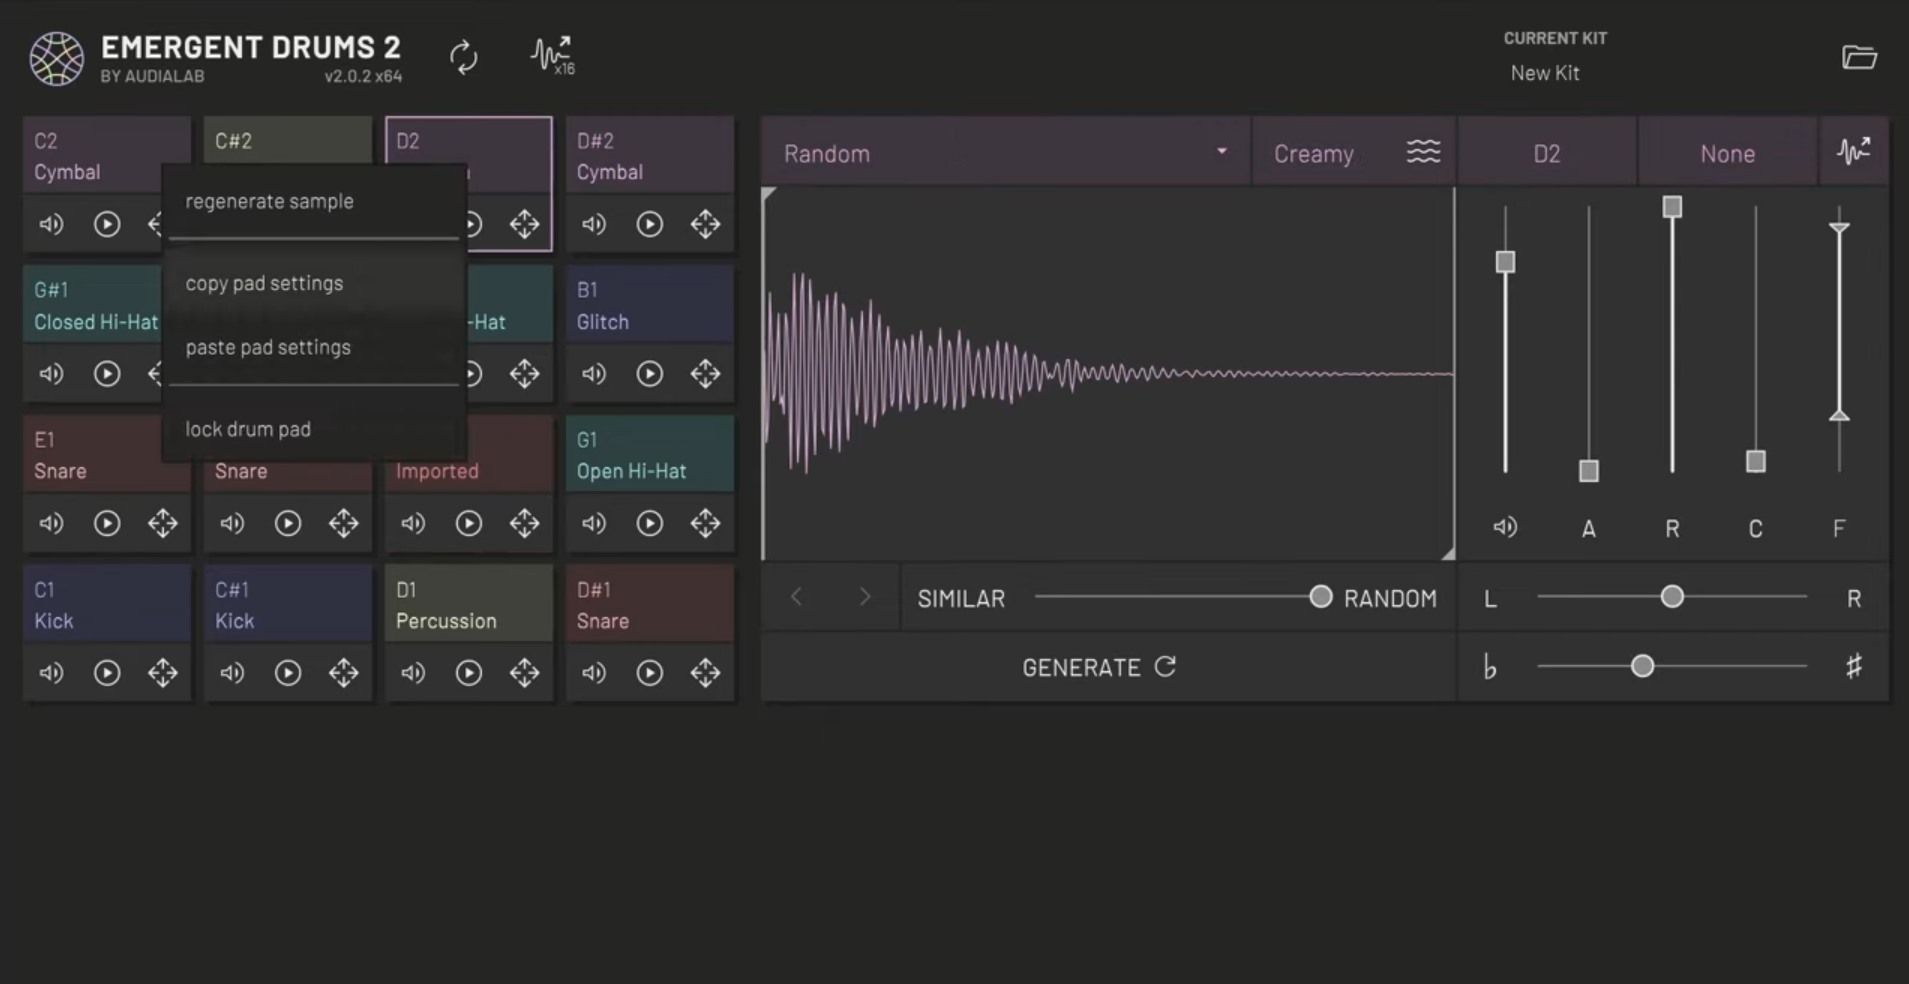Screen dimensions: 1909x984
Task: Click the GENERATE button
Action: tap(1108, 667)
